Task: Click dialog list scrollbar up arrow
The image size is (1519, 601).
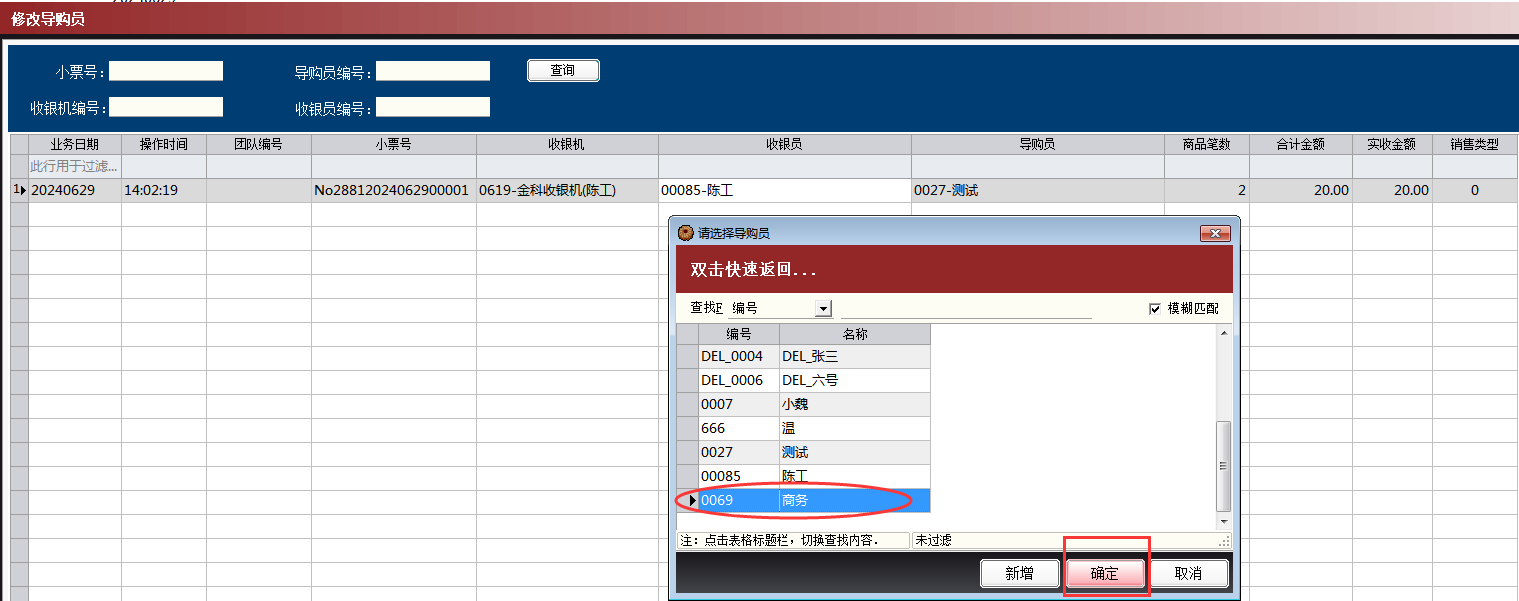Action: [x=1224, y=332]
